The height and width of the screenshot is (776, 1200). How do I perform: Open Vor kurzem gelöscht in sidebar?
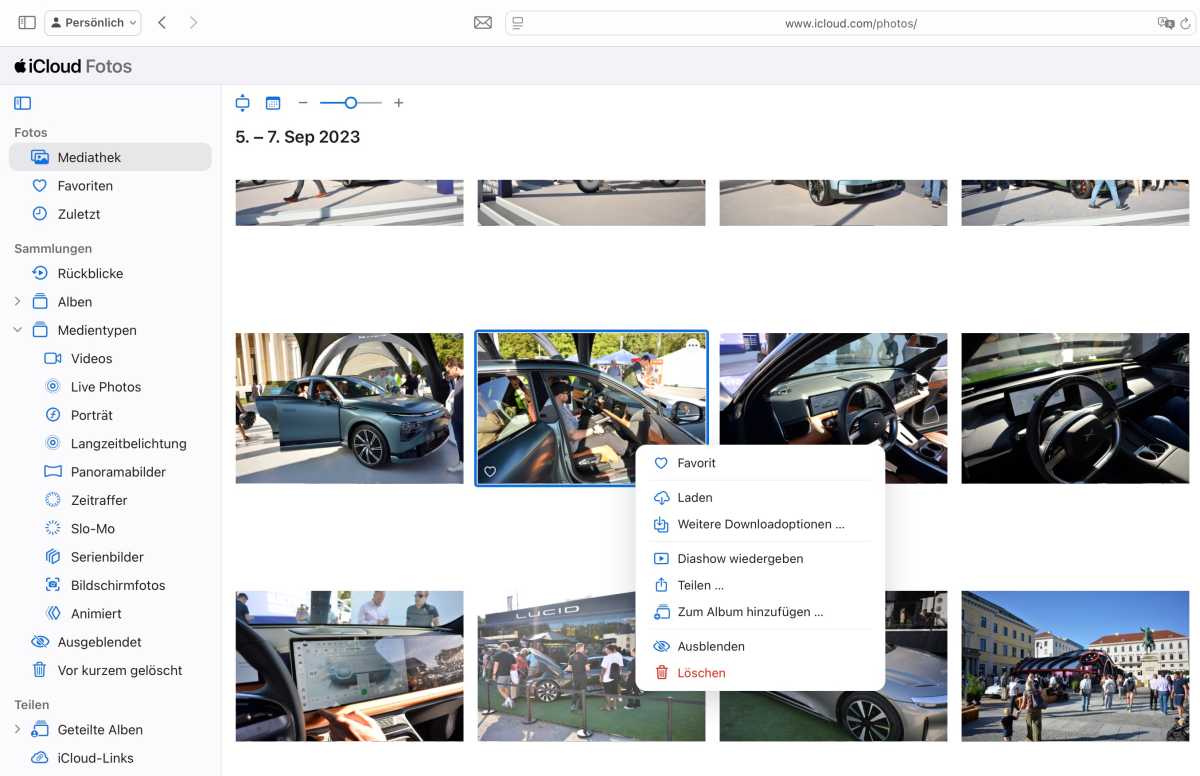pyautogui.click(x=119, y=670)
